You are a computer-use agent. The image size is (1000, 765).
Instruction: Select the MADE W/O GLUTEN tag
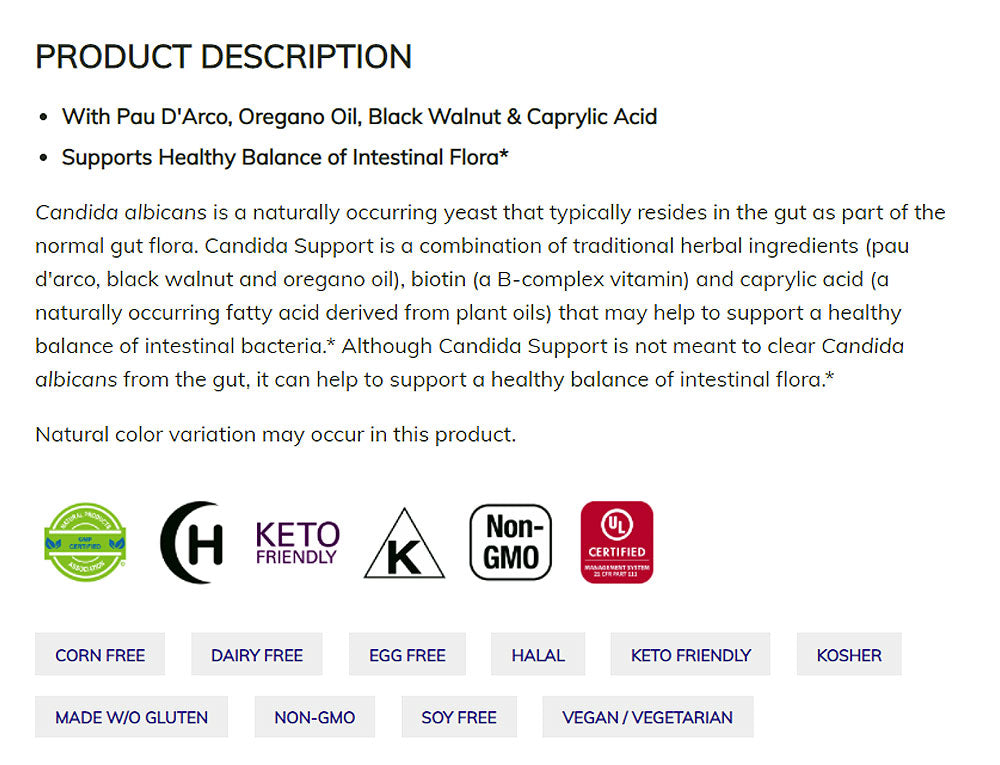(132, 717)
